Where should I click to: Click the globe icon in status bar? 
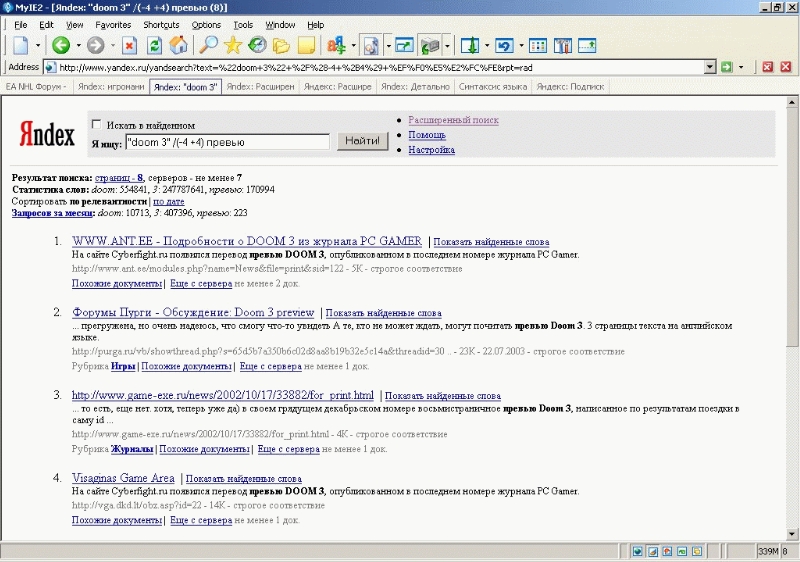[x=638, y=551]
